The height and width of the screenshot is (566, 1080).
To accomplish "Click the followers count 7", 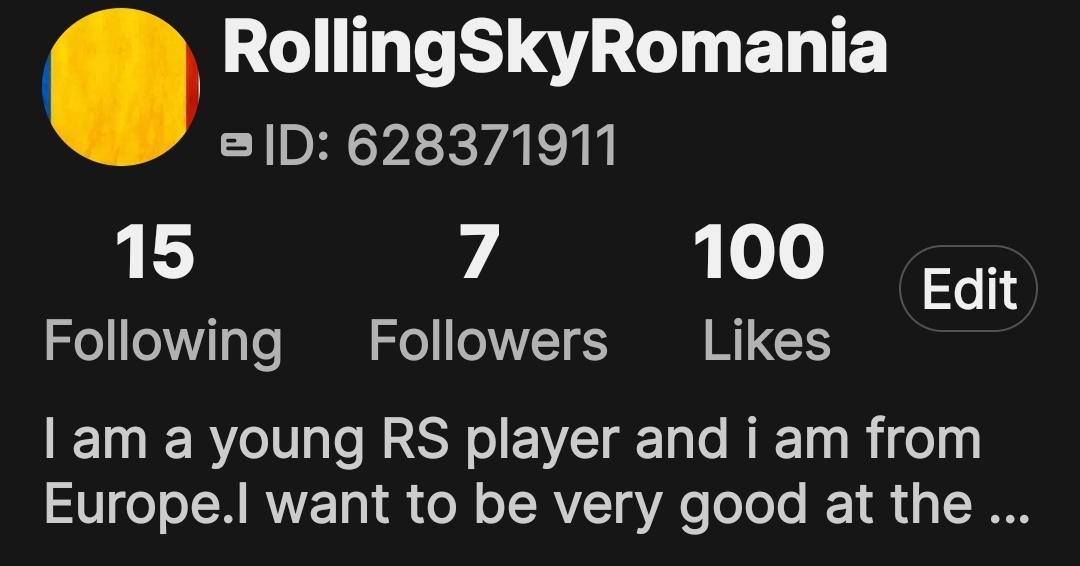I will [479, 253].
